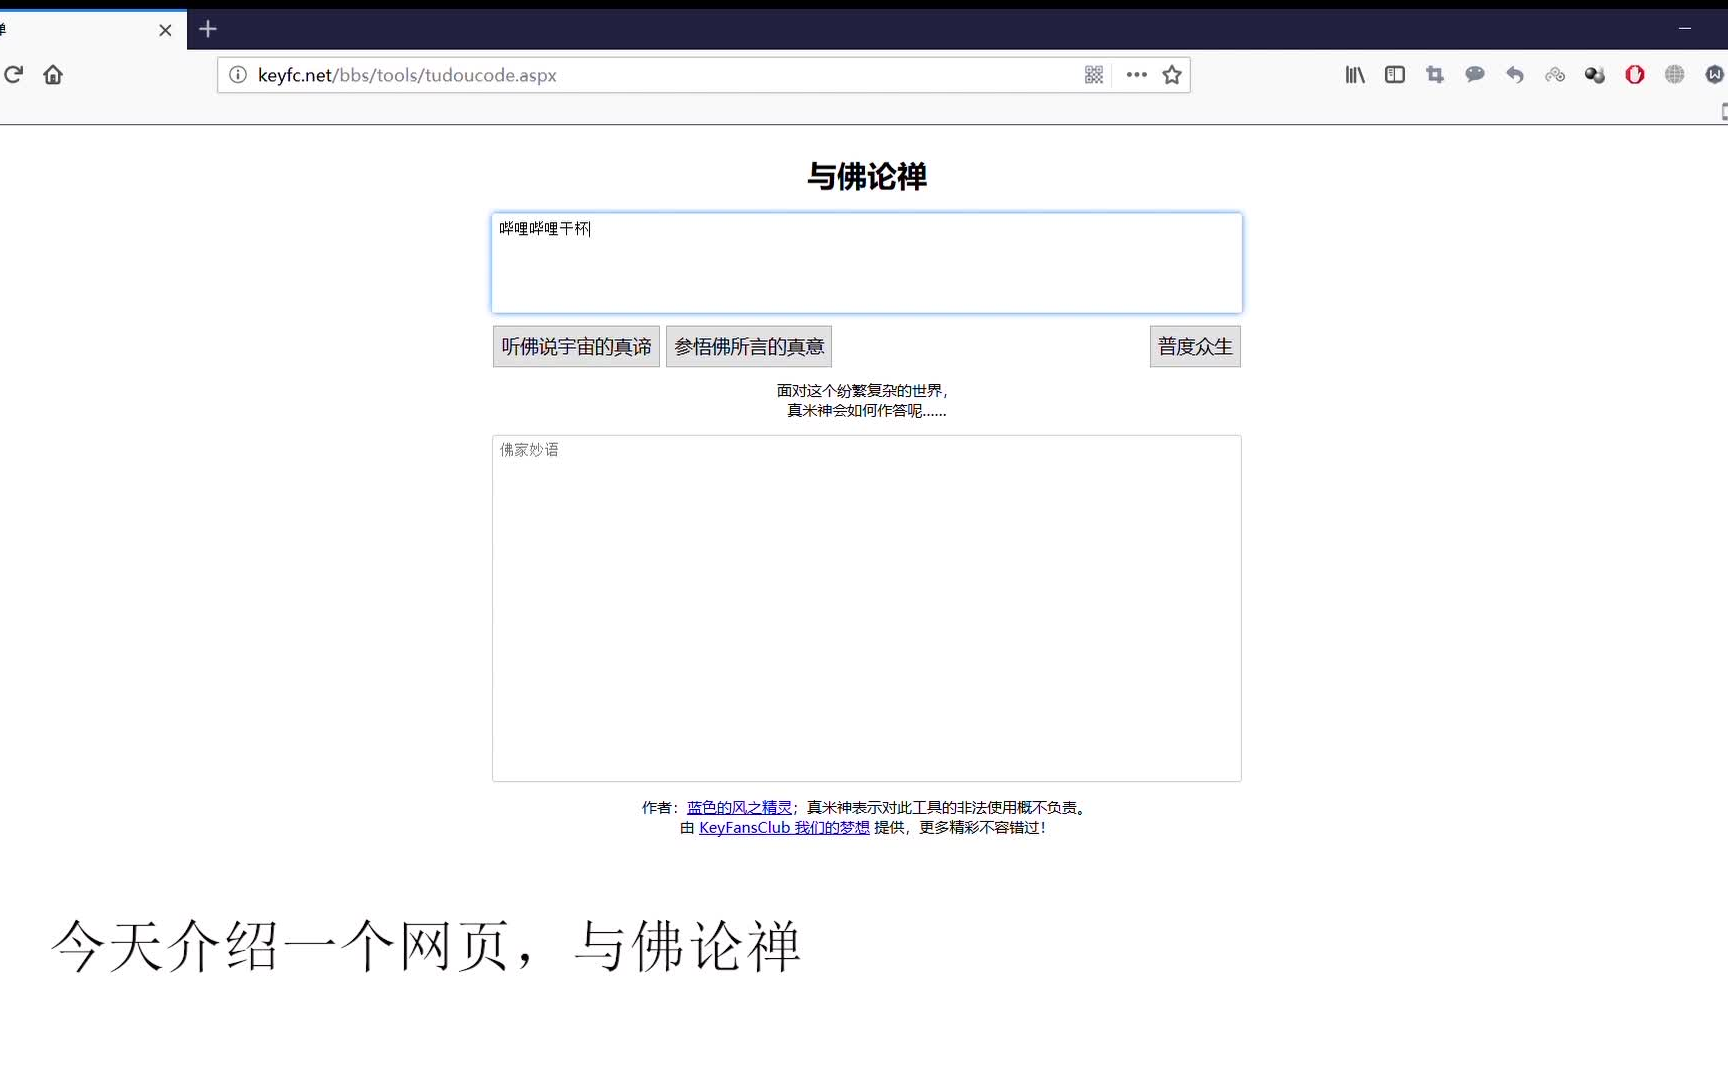Image resolution: width=1728 pixels, height=1080 pixels.
Task: Open the KeyFansClub 我们的梦想 link
Action: click(784, 828)
